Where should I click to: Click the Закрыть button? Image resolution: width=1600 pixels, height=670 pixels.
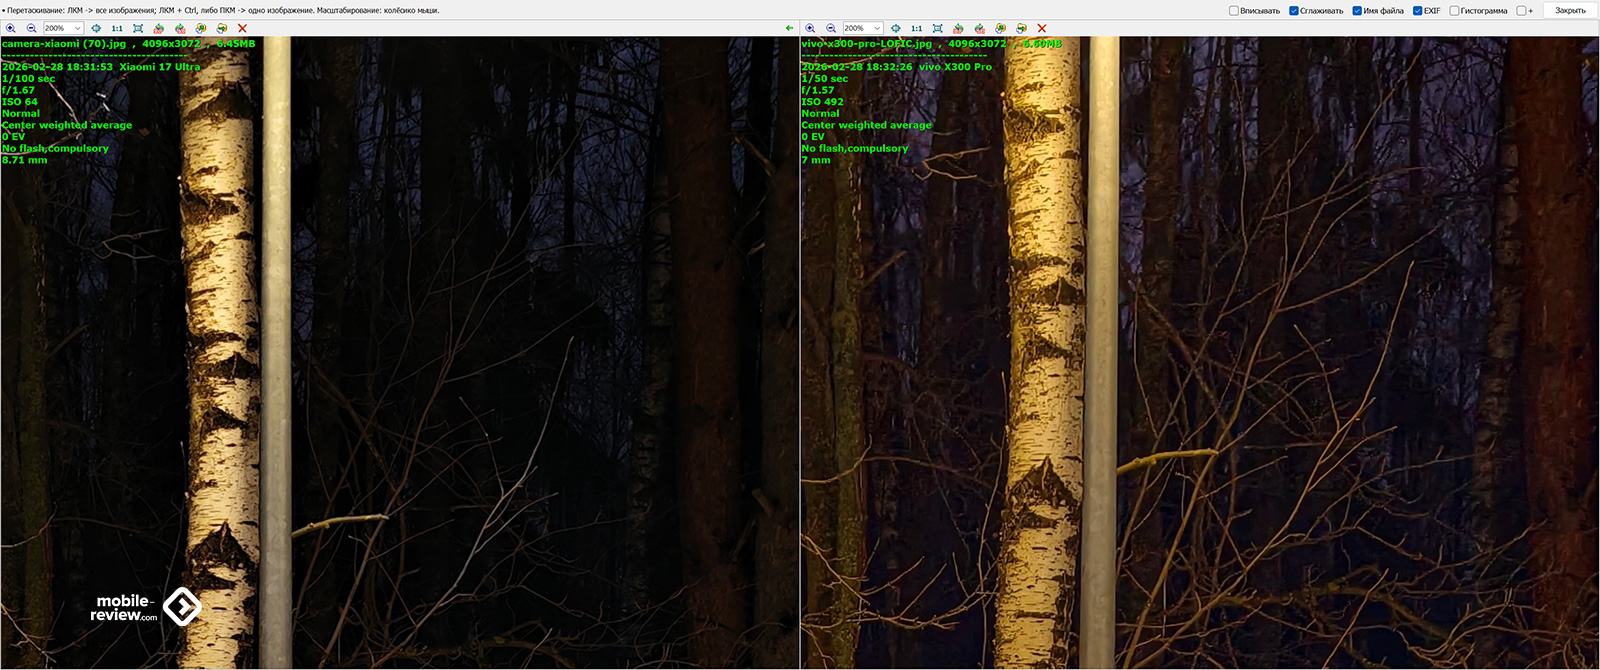(x=1570, y=11)
